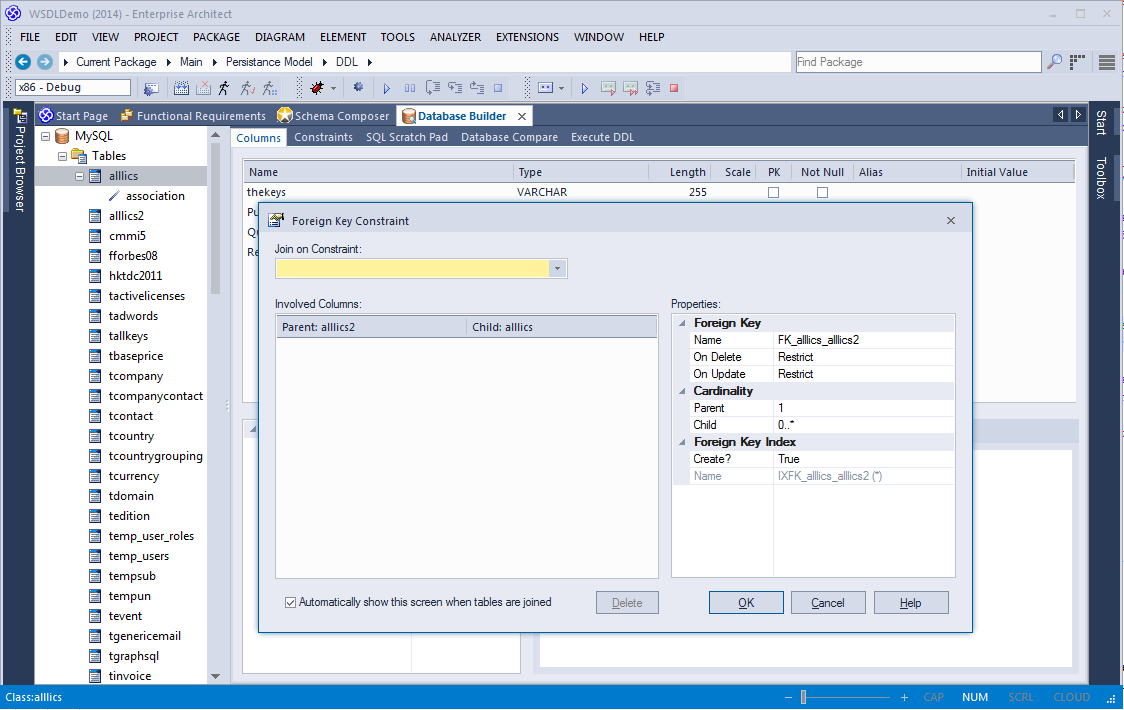Click the red bug debug icon
This screenshot has height=710, width=1124.
tap(316, 88)
